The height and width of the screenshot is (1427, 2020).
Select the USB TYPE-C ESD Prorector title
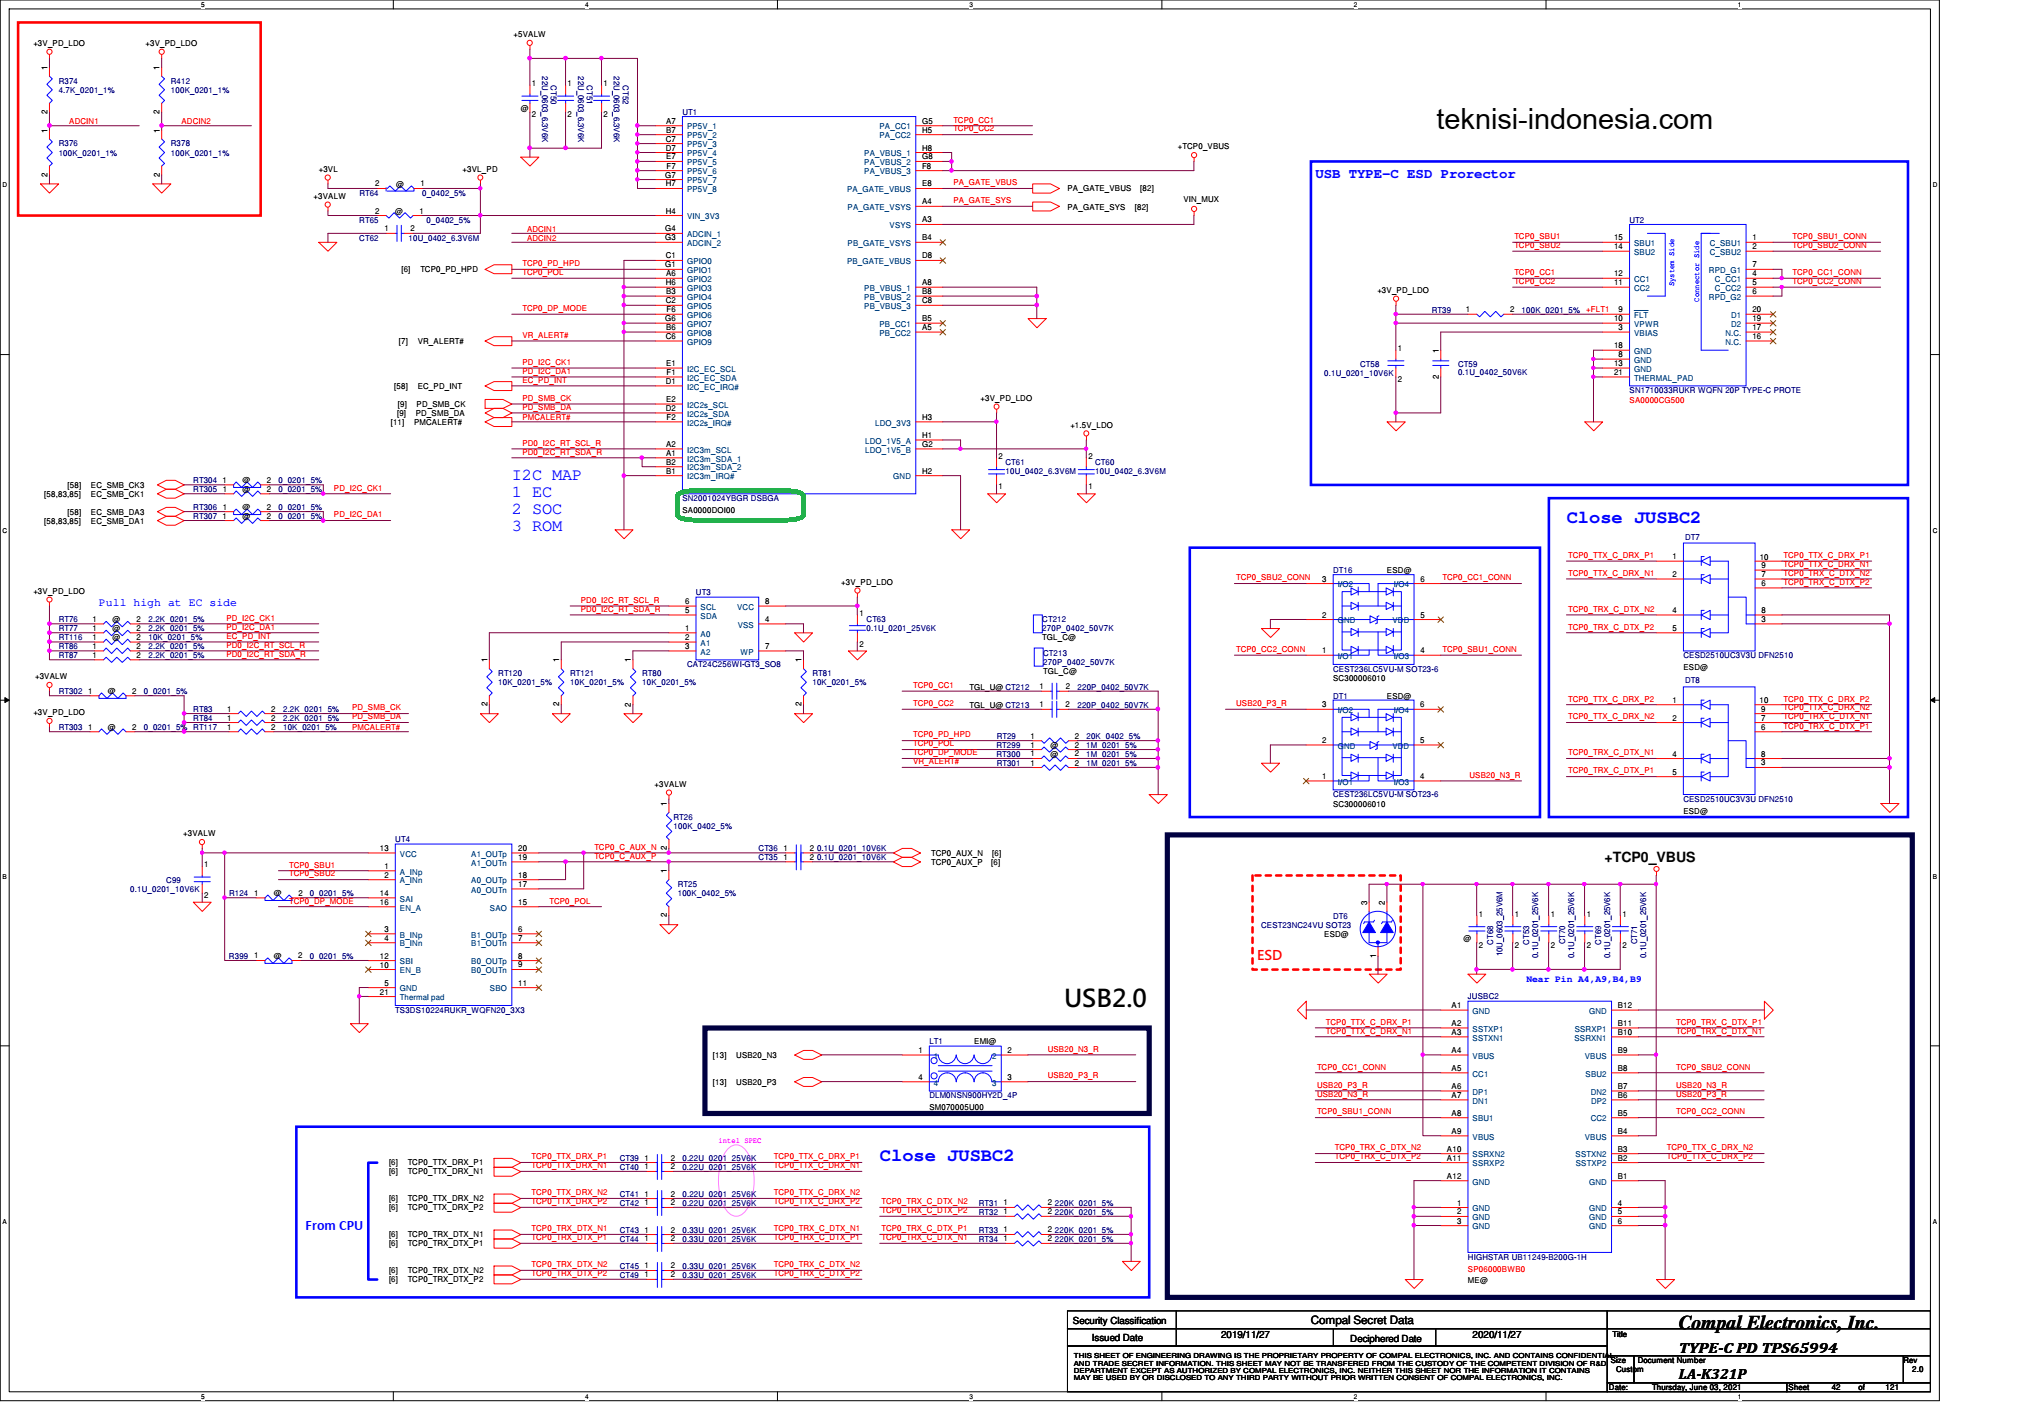1414,174
